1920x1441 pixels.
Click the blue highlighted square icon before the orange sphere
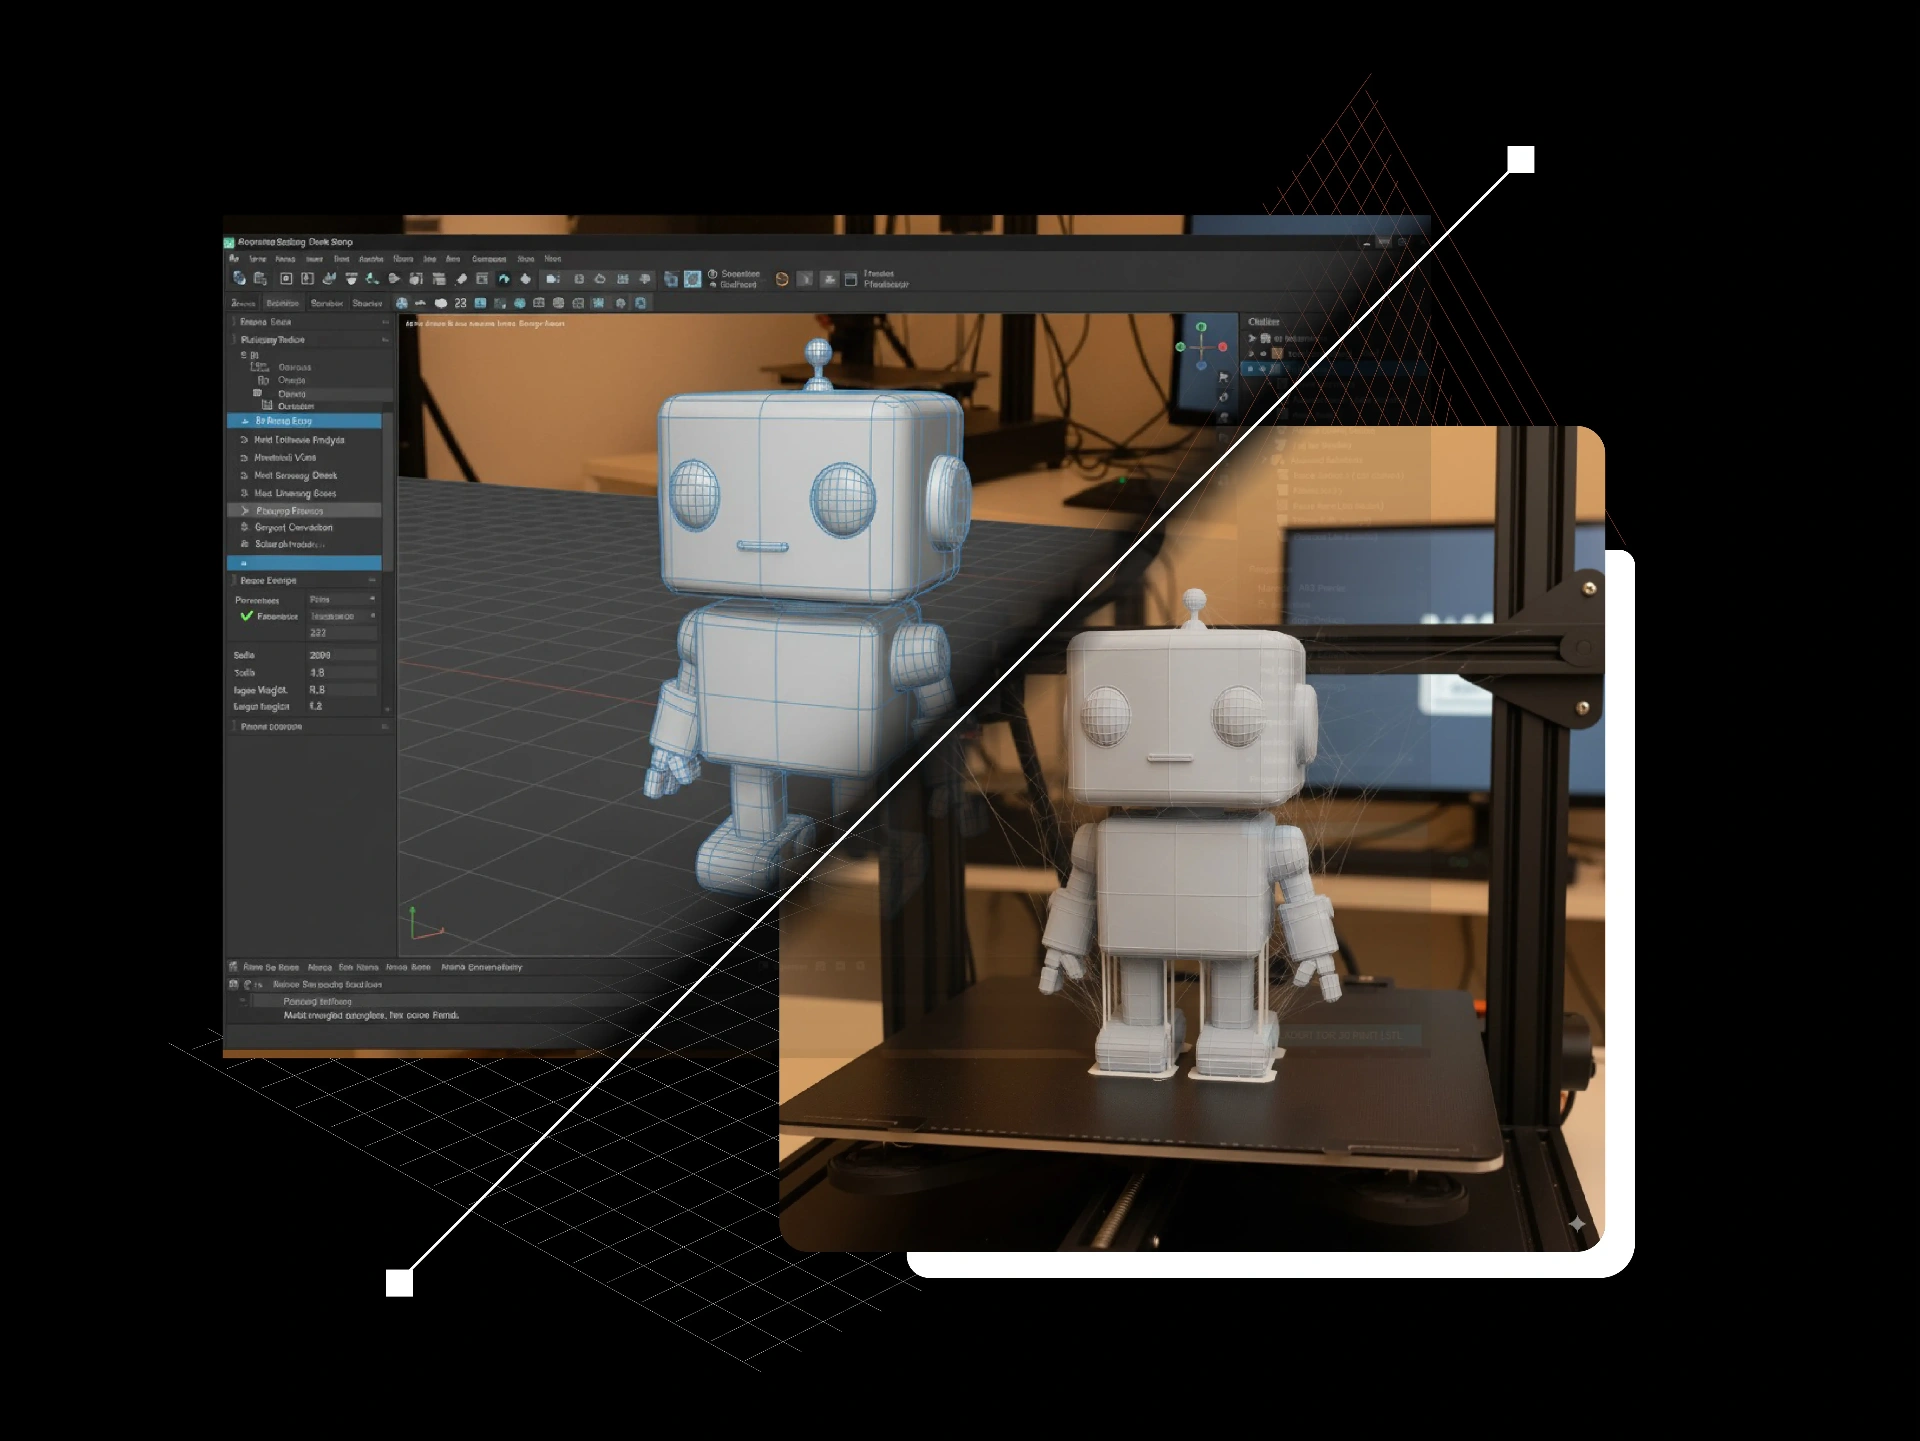692,279
